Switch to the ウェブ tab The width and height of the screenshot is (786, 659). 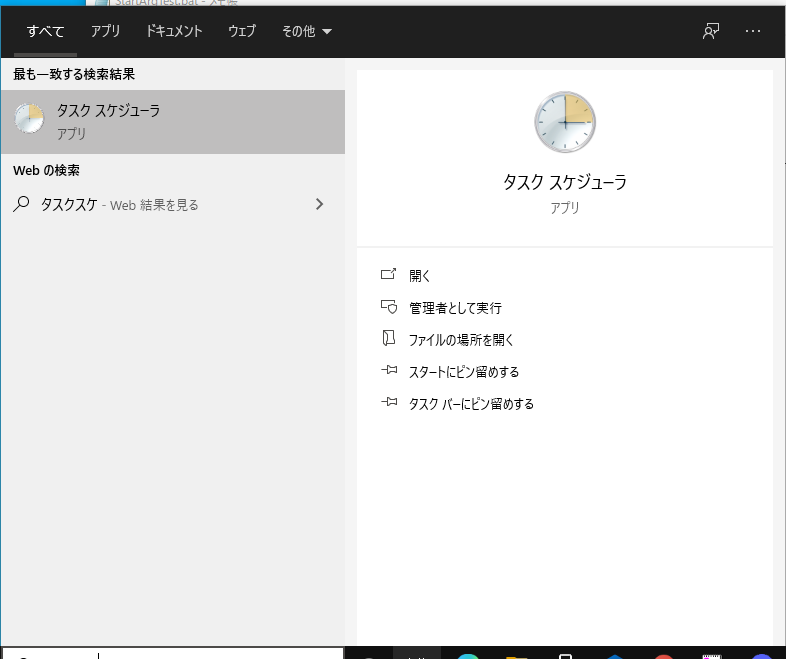click(242, 32)
